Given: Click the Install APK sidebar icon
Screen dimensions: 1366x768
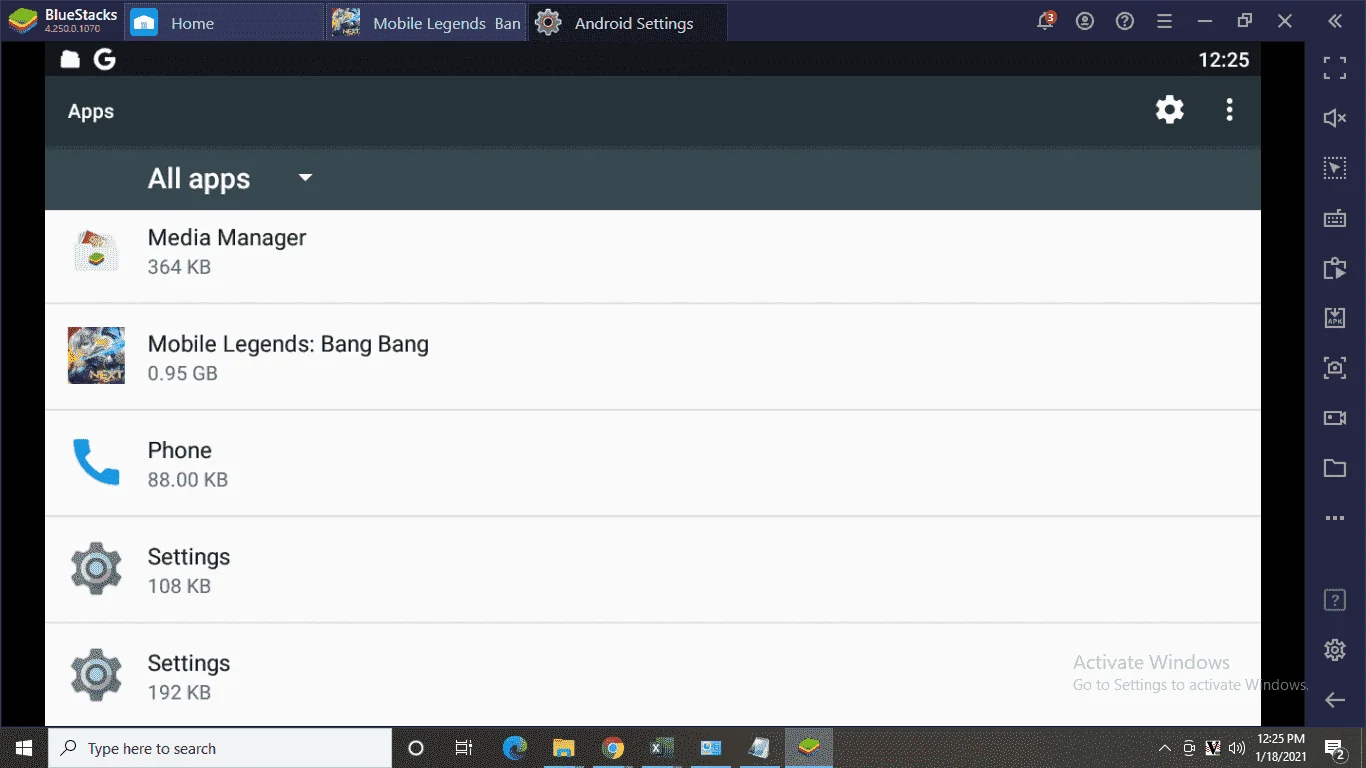Looking at the screenshot, I should click(x=1335, y=318).
